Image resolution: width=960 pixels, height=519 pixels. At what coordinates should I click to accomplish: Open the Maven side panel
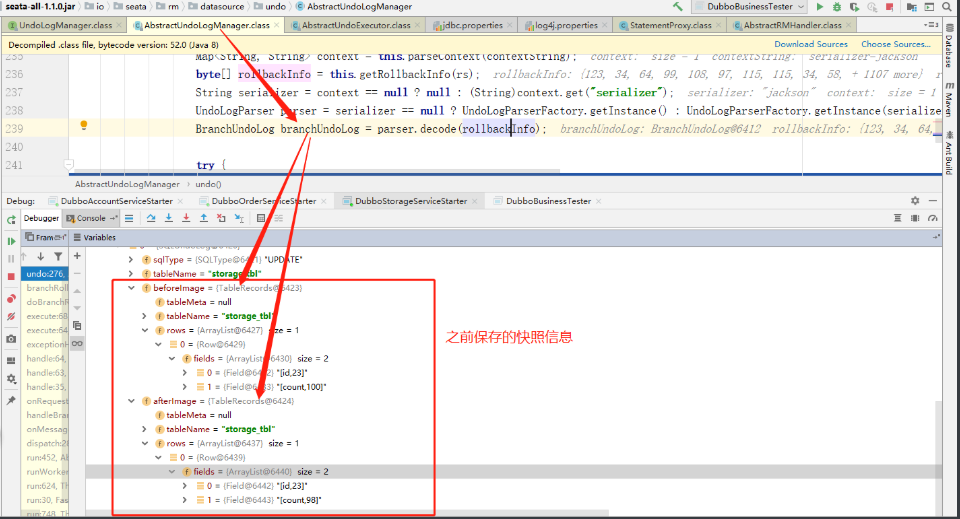click(949, 99)
